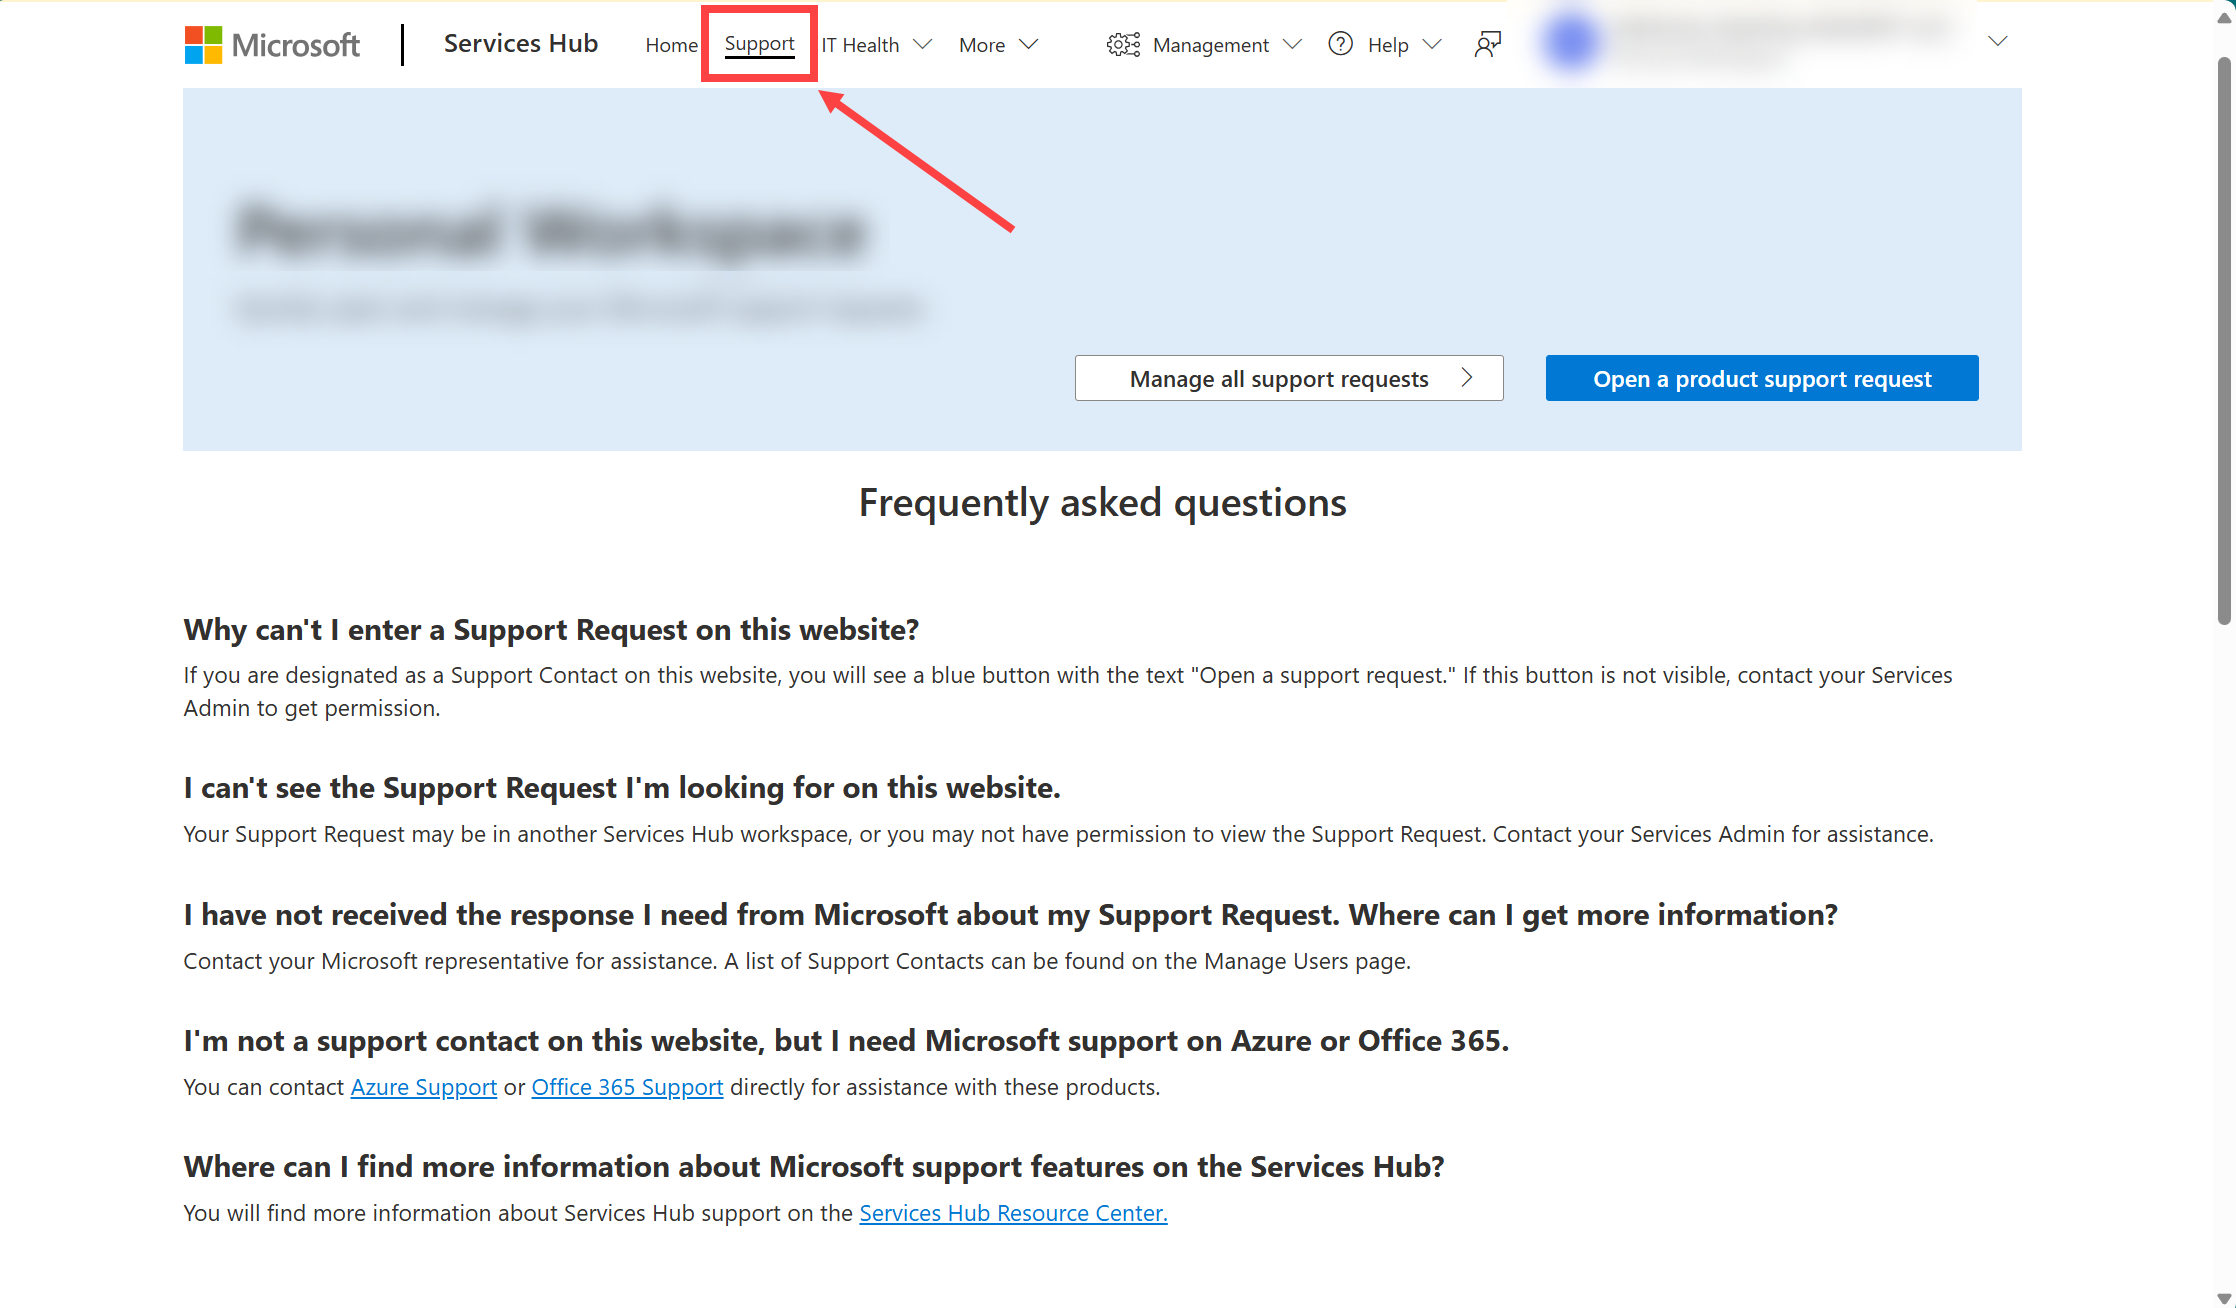Click the collapse navigation arrow icon

1998,40
